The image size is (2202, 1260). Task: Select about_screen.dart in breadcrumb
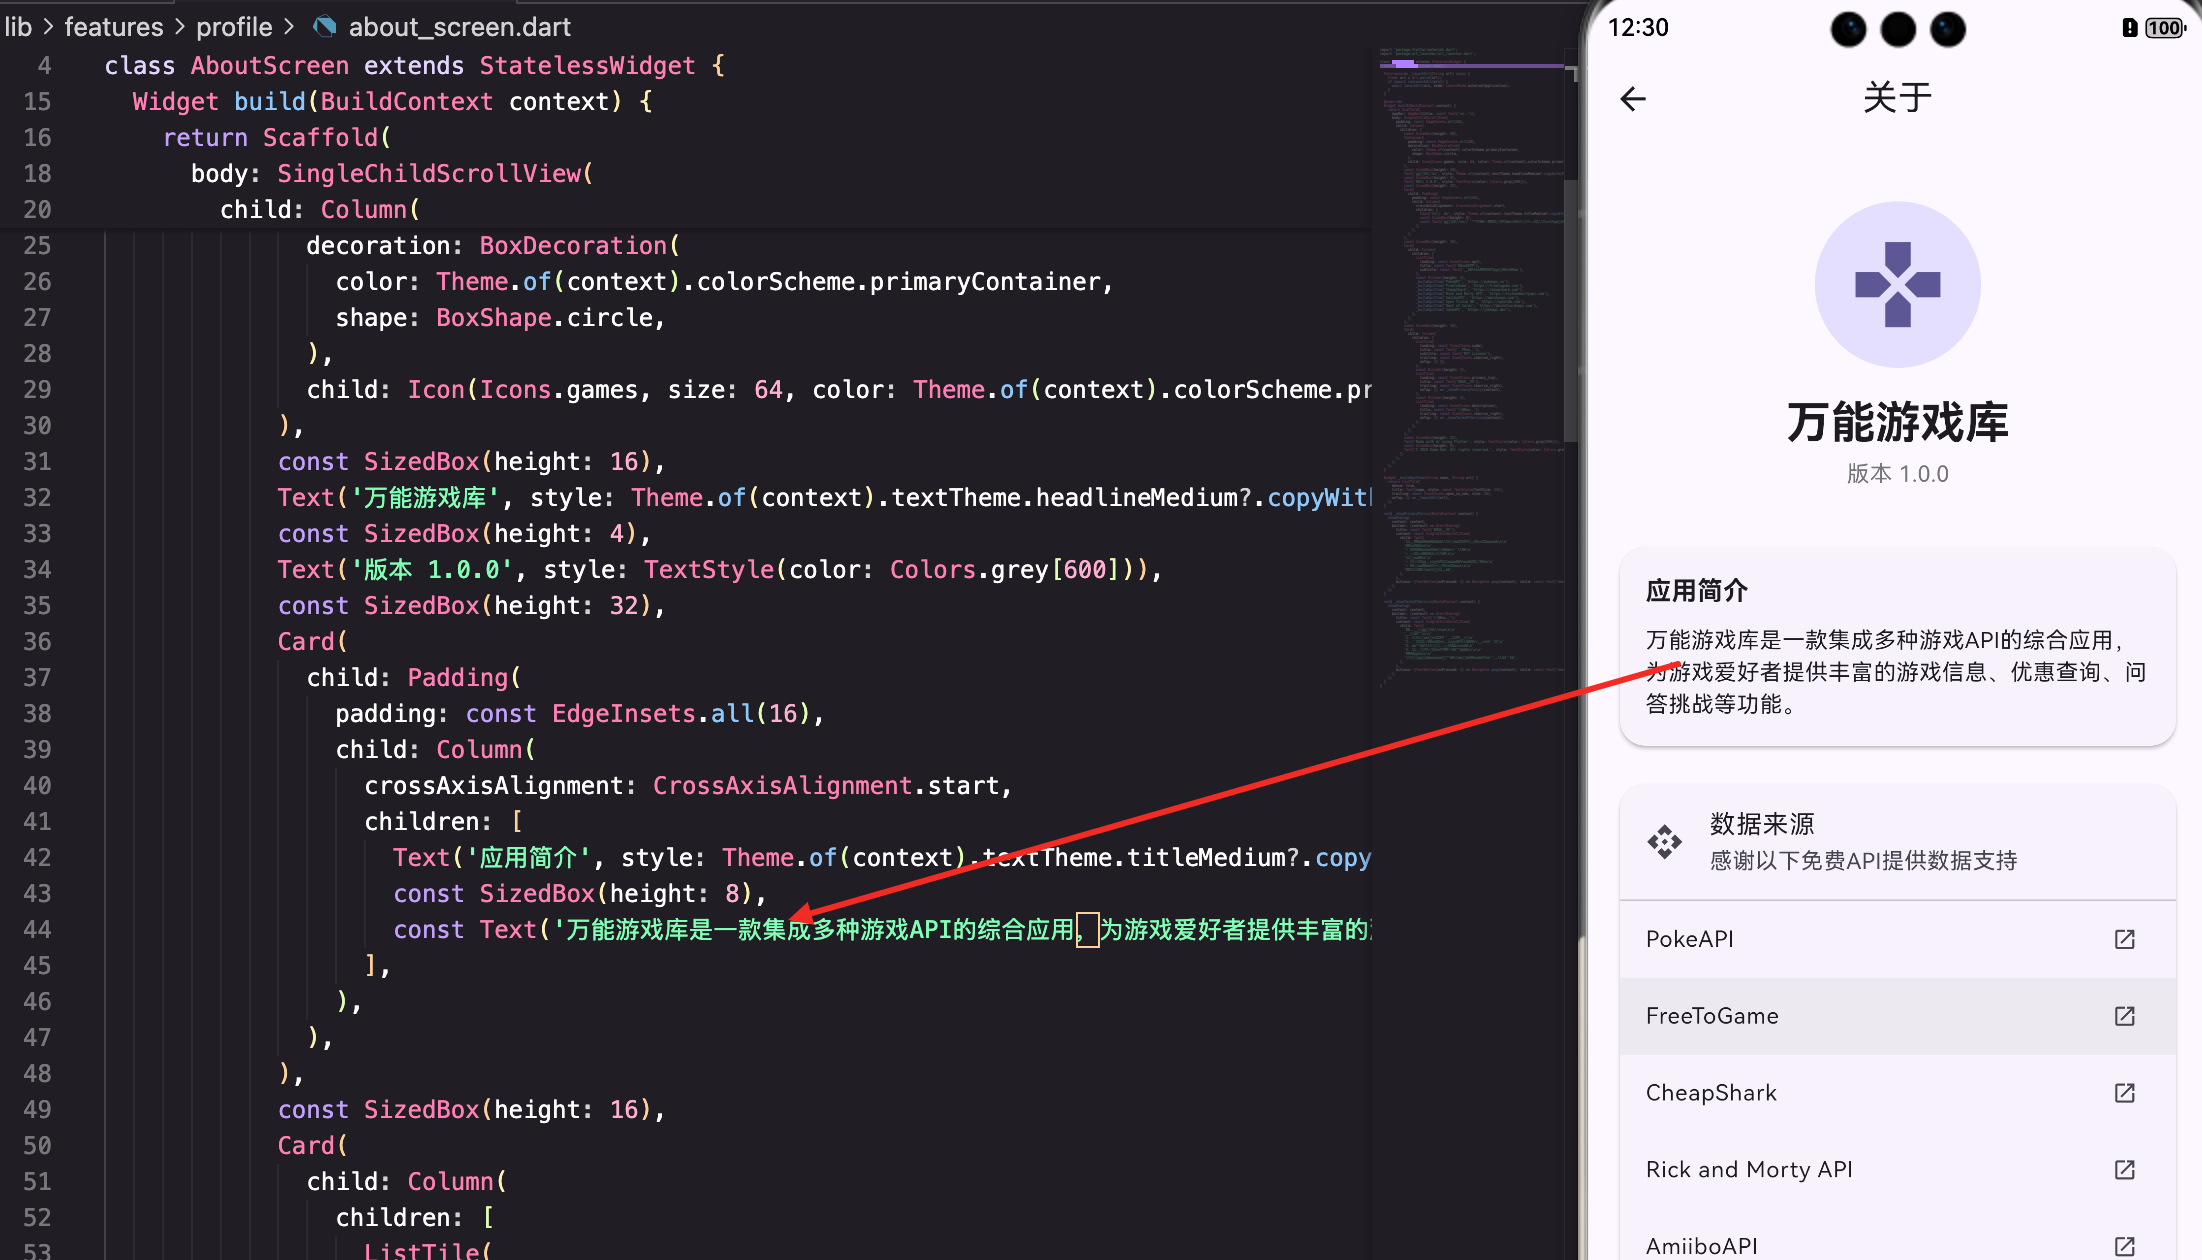pos(459,27)
